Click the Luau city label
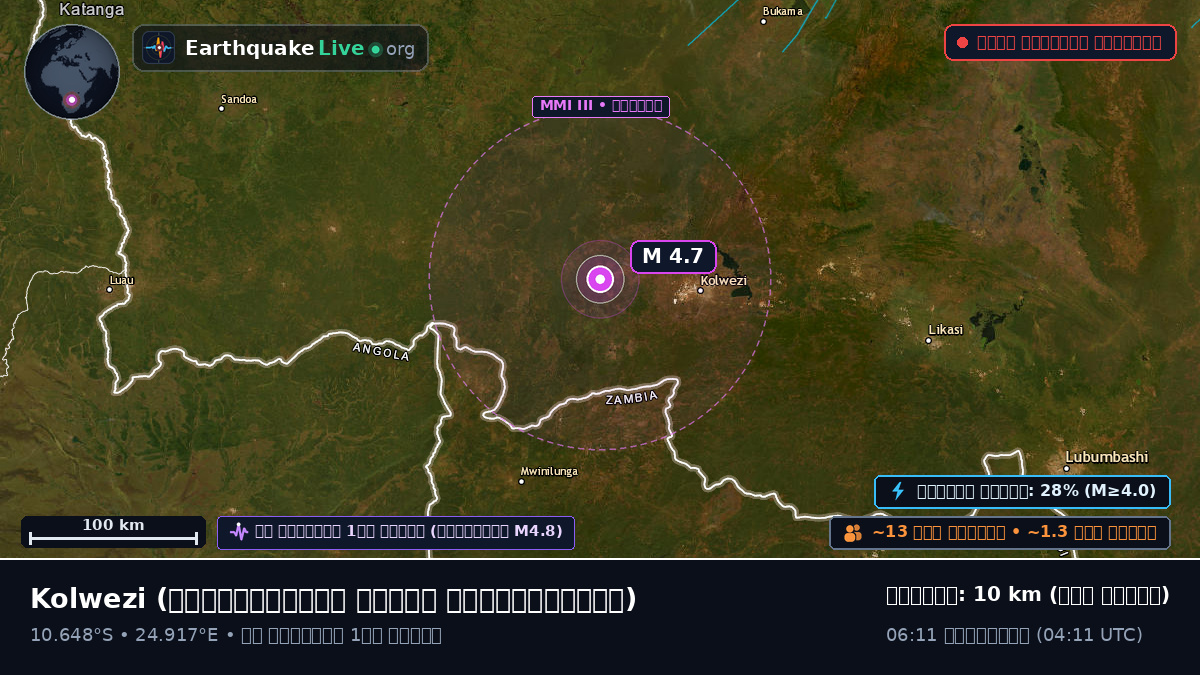The width and height of the screenshot is (1200, 675). coord(121,280)
